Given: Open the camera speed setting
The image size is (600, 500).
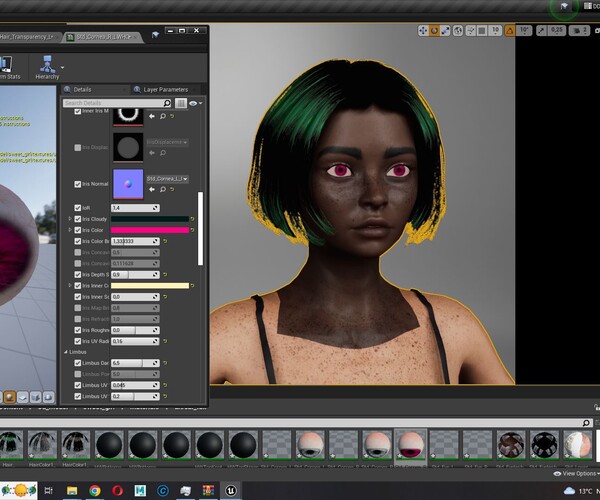Looking at the screenshot, I should point(579,31).
